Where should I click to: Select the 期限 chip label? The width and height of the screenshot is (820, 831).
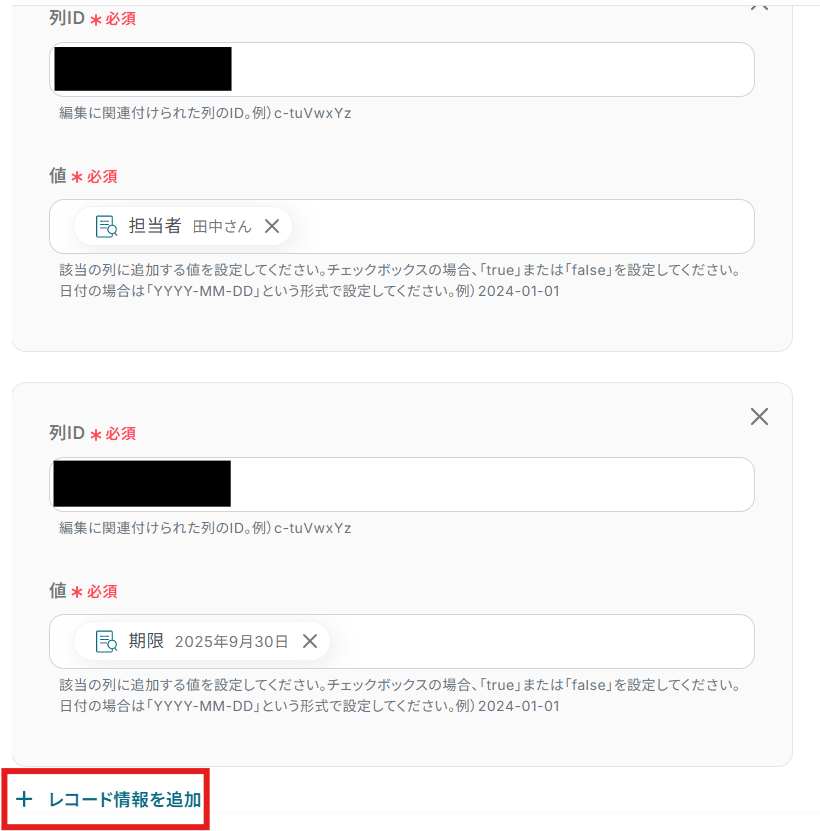(146, 641)
